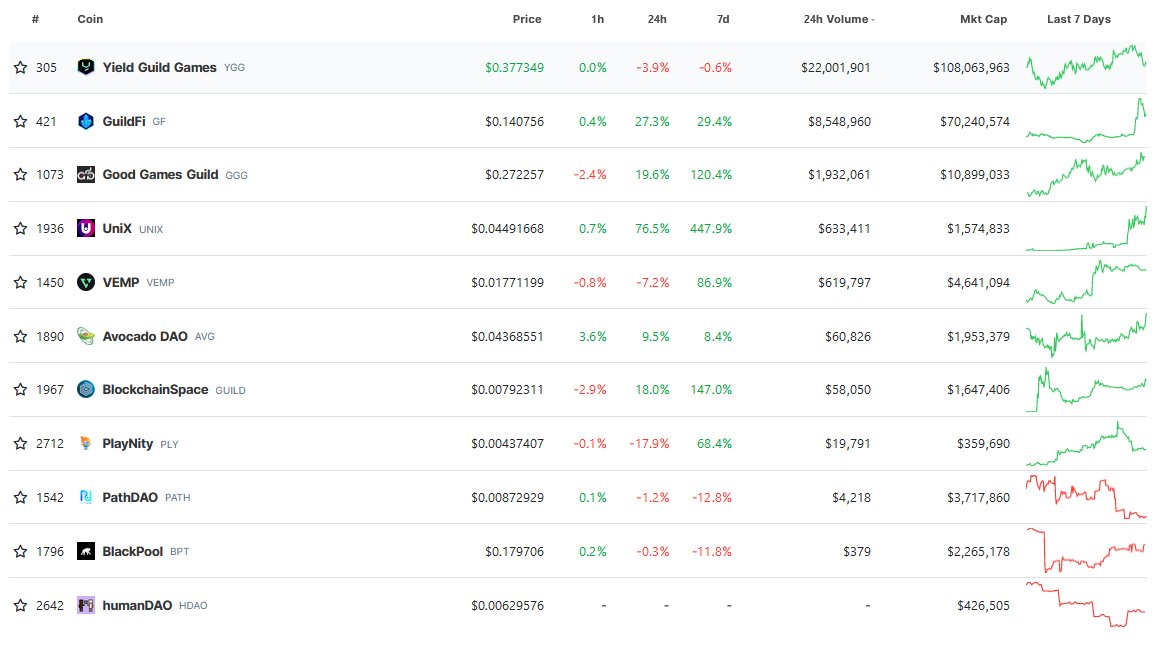Click UniX 7d change 447.9%
The image size is (1170, 645).
click(710, 228)
